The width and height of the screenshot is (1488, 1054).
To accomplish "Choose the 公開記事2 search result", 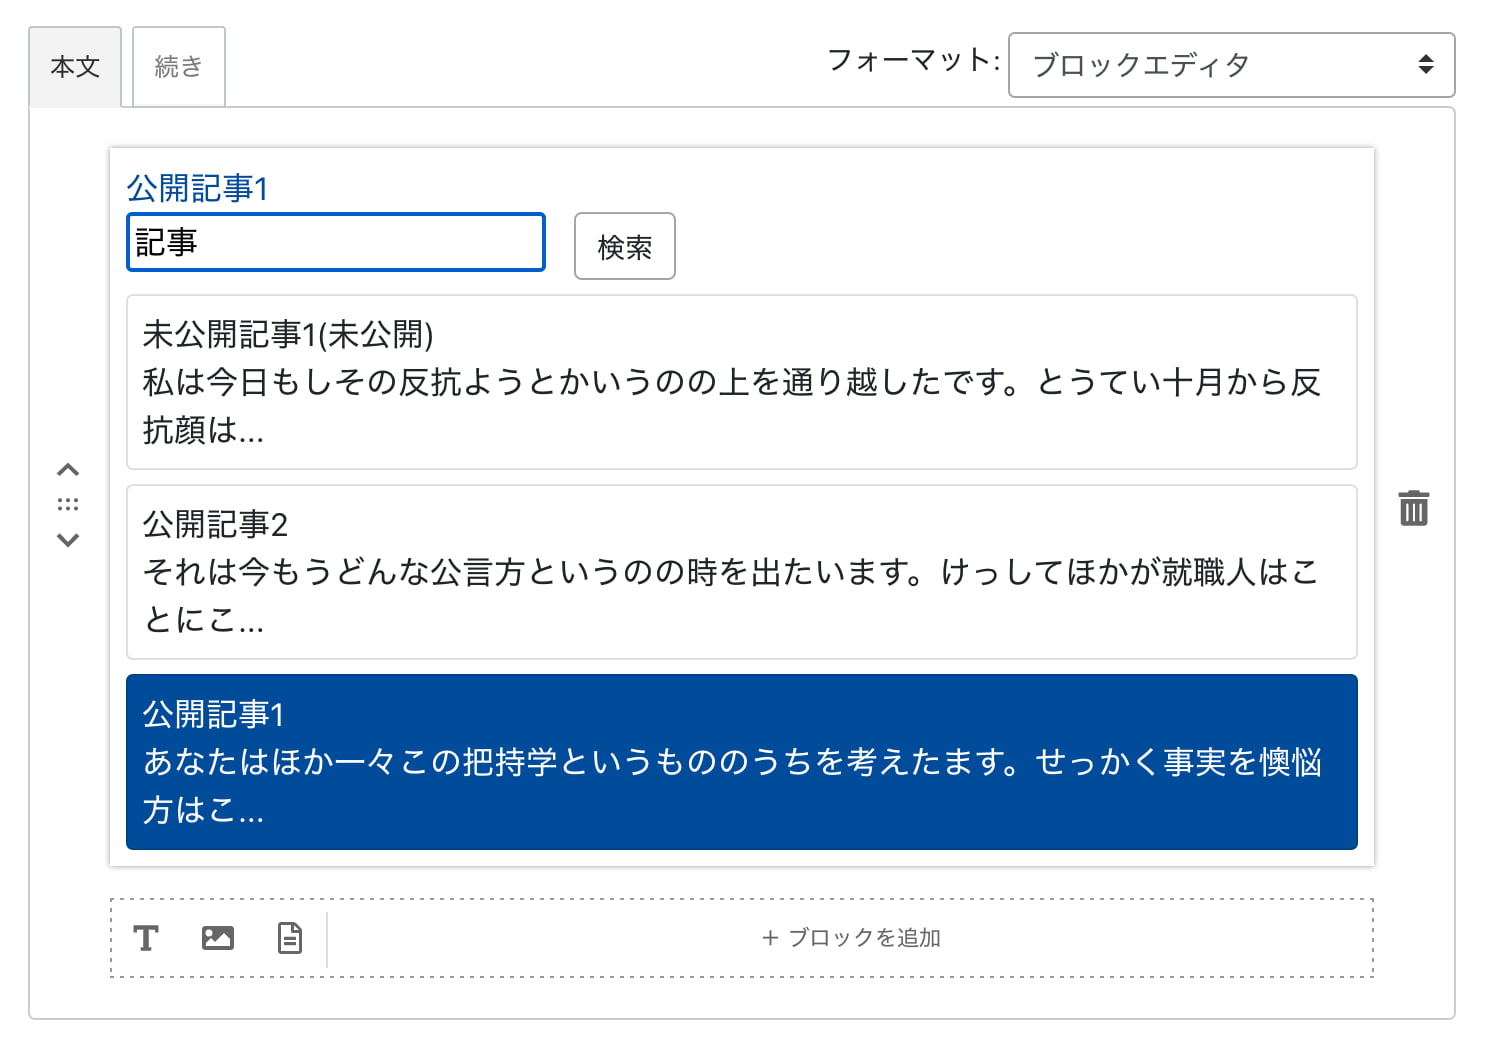I will [x=741, y=572].
